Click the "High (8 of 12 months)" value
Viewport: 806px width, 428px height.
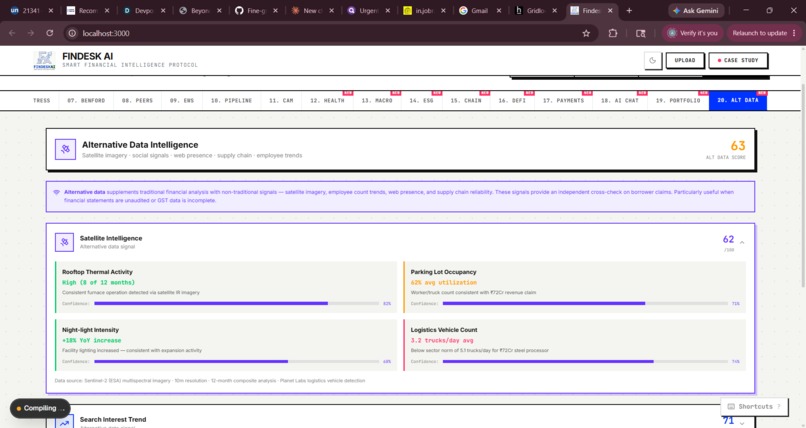coord(98,283)
